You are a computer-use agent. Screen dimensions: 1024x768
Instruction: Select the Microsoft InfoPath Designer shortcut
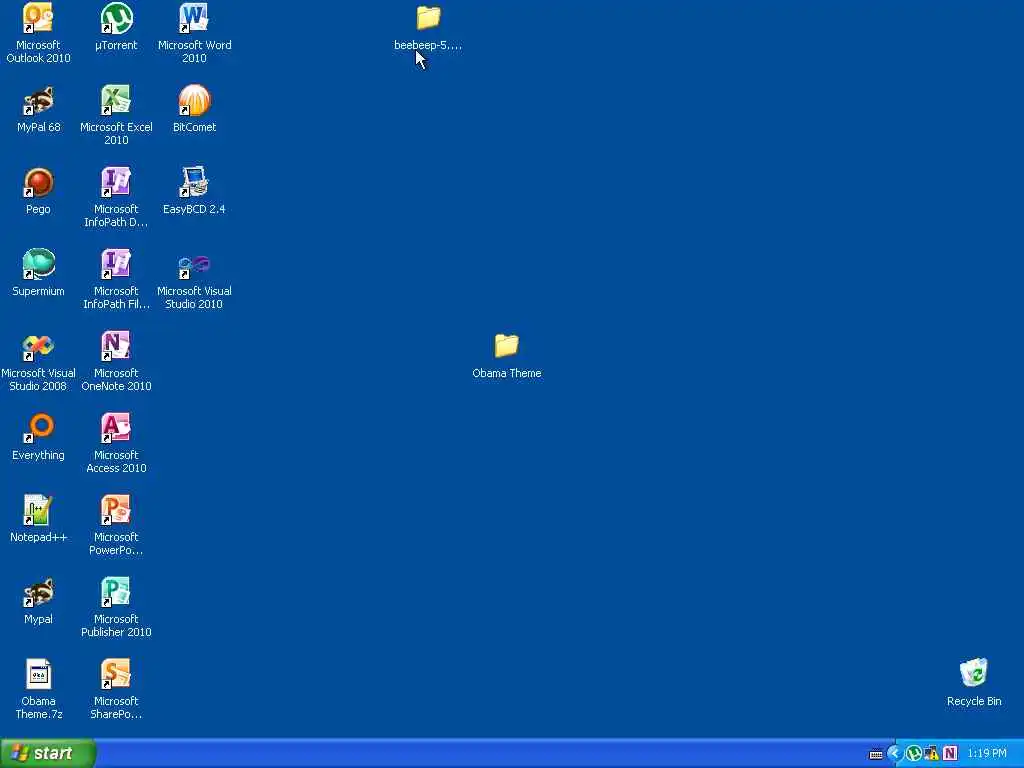[116, 197]
